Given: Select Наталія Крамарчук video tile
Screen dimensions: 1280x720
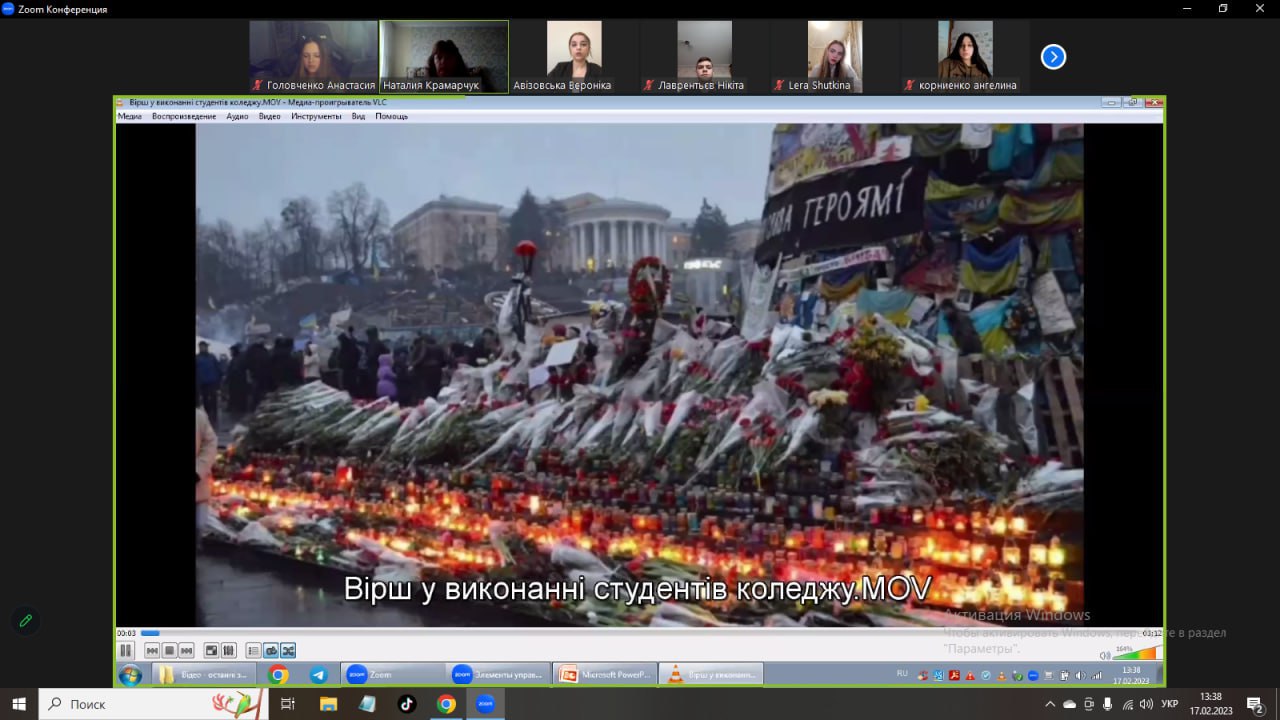Looking at the screenshot, I should pos(444,57).
